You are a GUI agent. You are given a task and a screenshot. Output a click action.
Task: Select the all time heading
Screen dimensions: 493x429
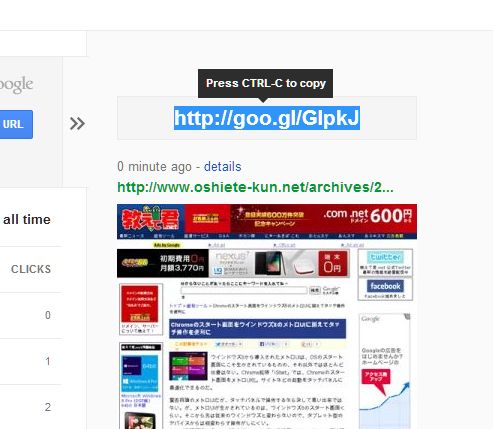(27, 220)
